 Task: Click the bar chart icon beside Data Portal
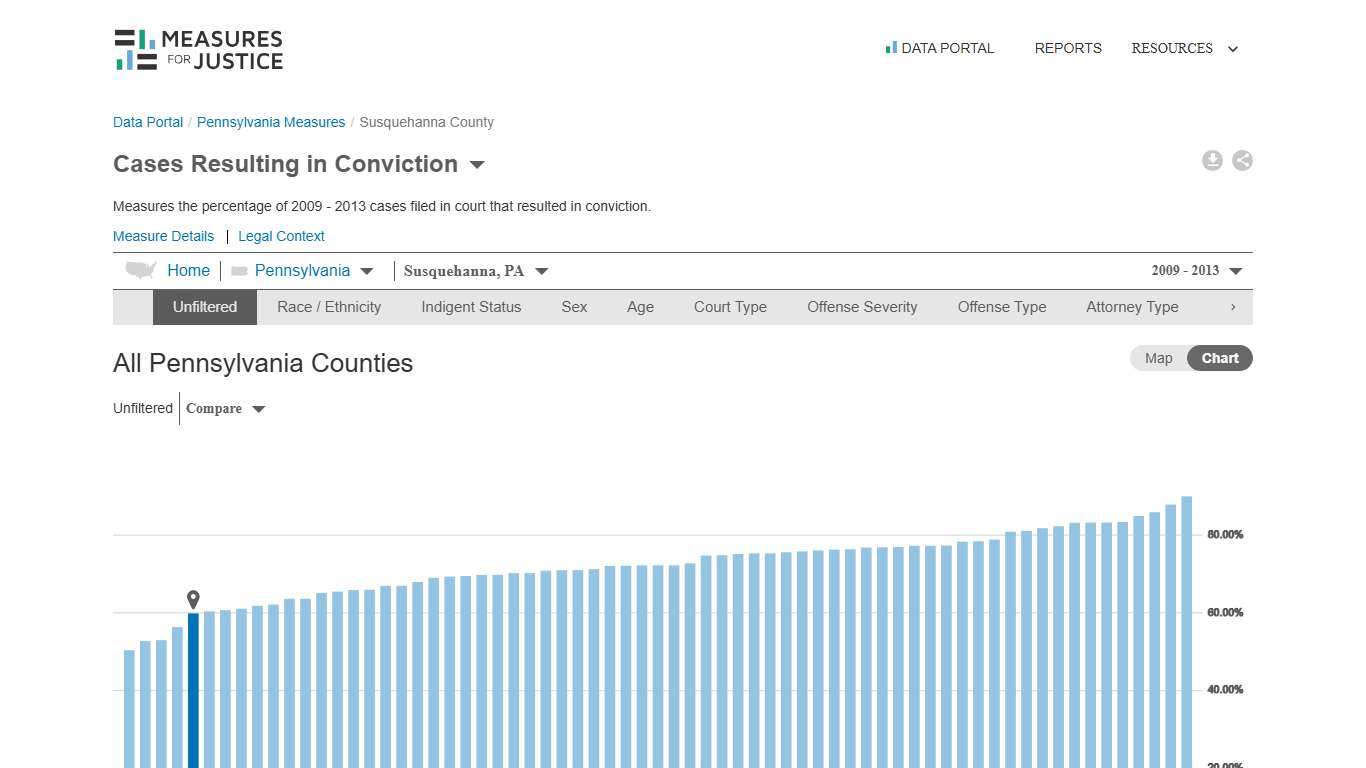tap(889, 47)
